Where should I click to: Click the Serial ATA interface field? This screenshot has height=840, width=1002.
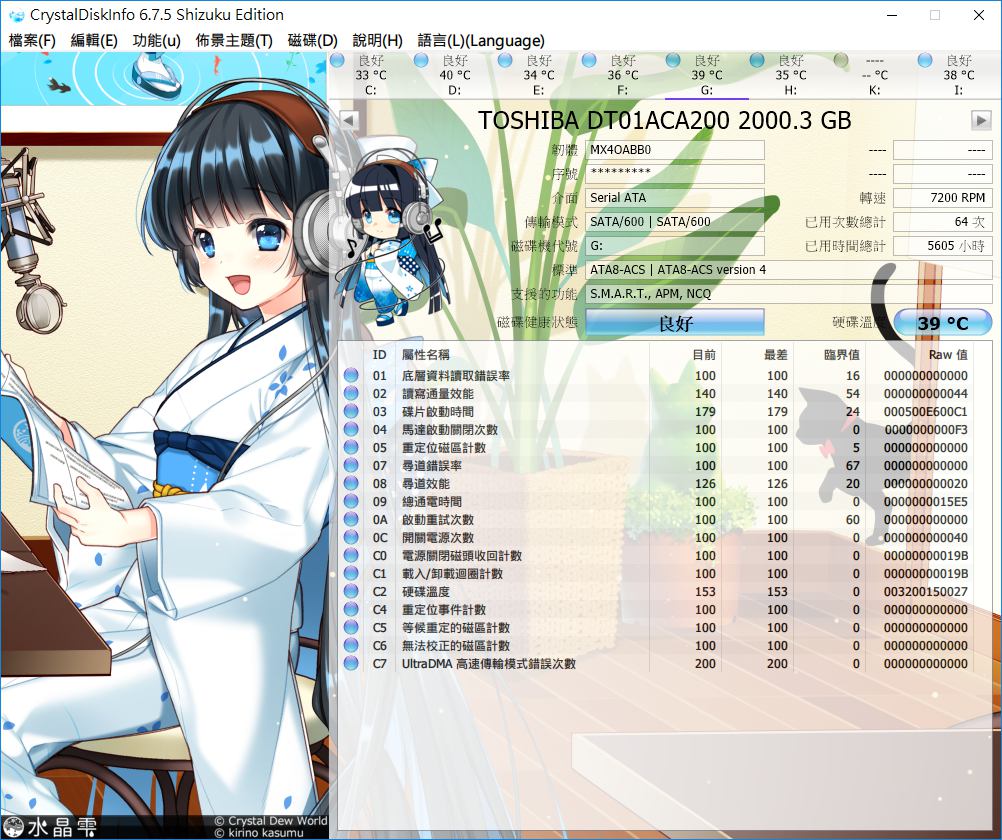click(675, 198)
